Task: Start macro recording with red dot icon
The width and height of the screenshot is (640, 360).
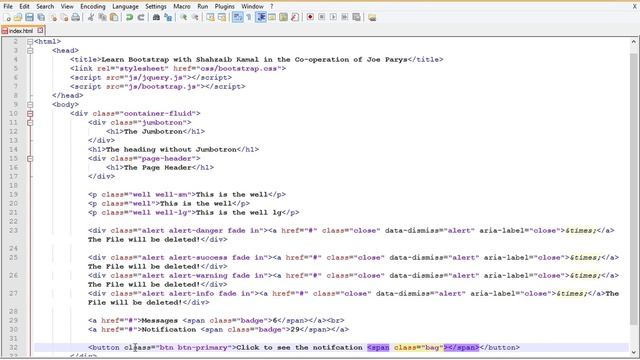Action: pyautogui.click(x=310, y=17)
